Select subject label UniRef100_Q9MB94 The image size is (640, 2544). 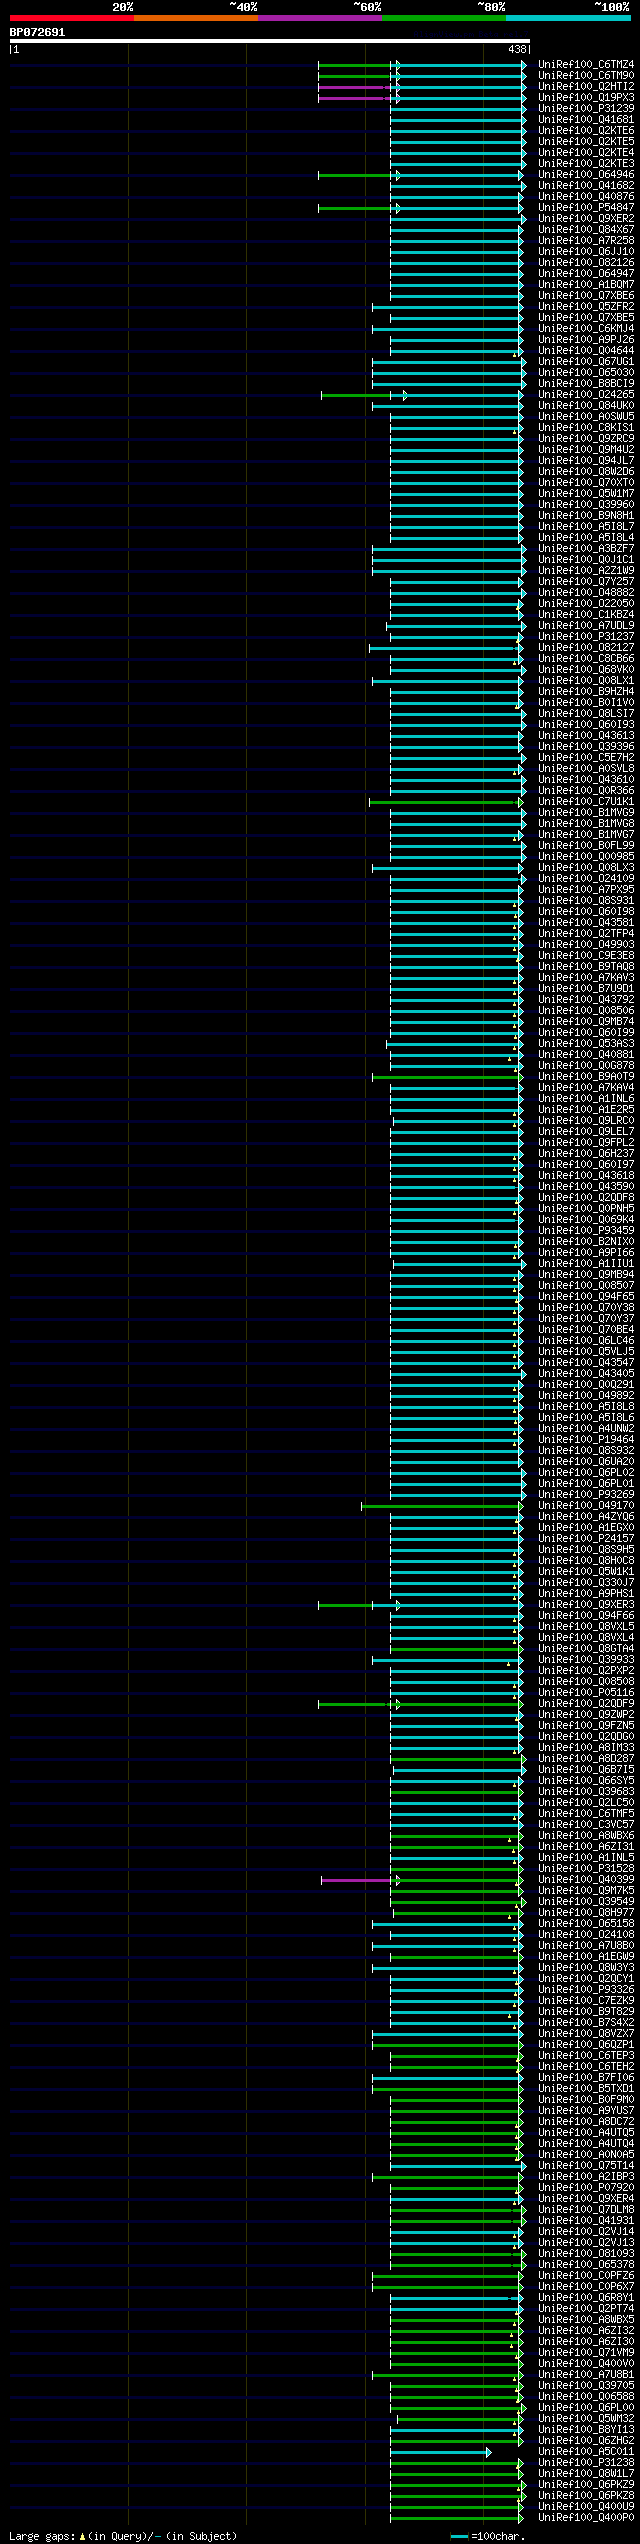[586, 1275]
